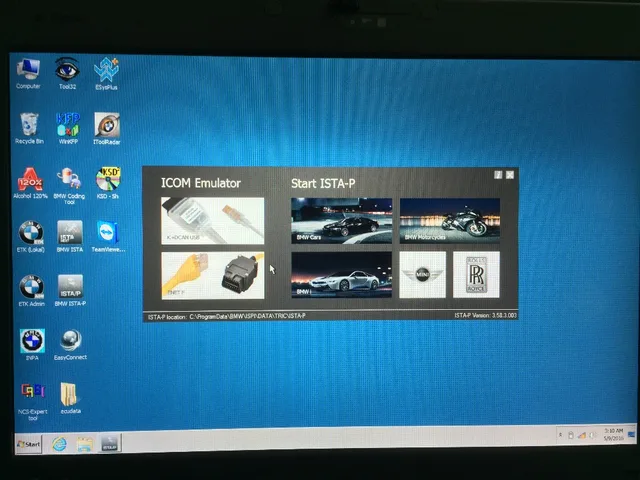Launch Internet Explorer from taskbar
The width and height of the screenshot is (640, 480).
(x=60, y=444)
